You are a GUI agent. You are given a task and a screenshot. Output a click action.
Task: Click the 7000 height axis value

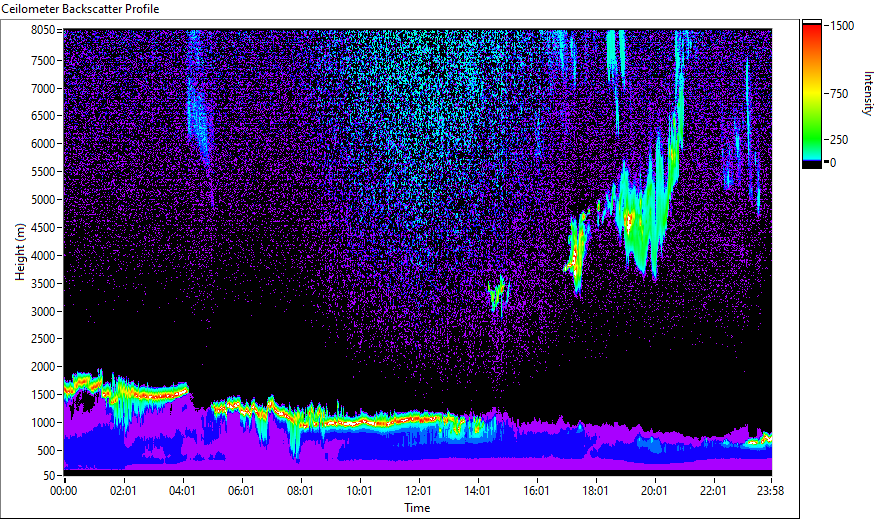(x=43, y=88)
